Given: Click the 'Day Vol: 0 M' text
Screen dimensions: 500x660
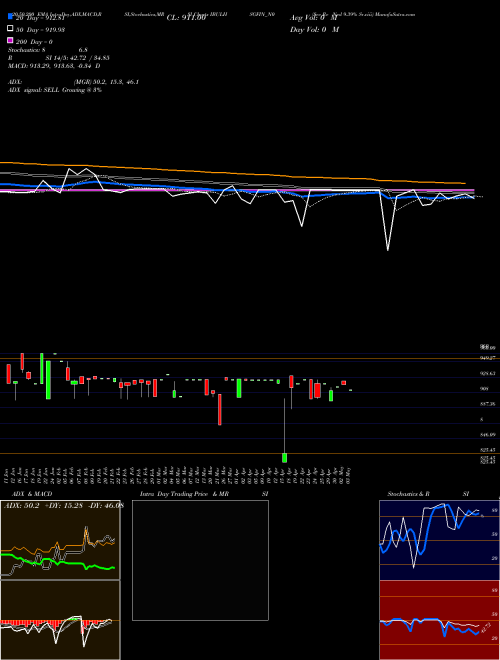Looking at the screenshot, I should click(x=314, y=29).
